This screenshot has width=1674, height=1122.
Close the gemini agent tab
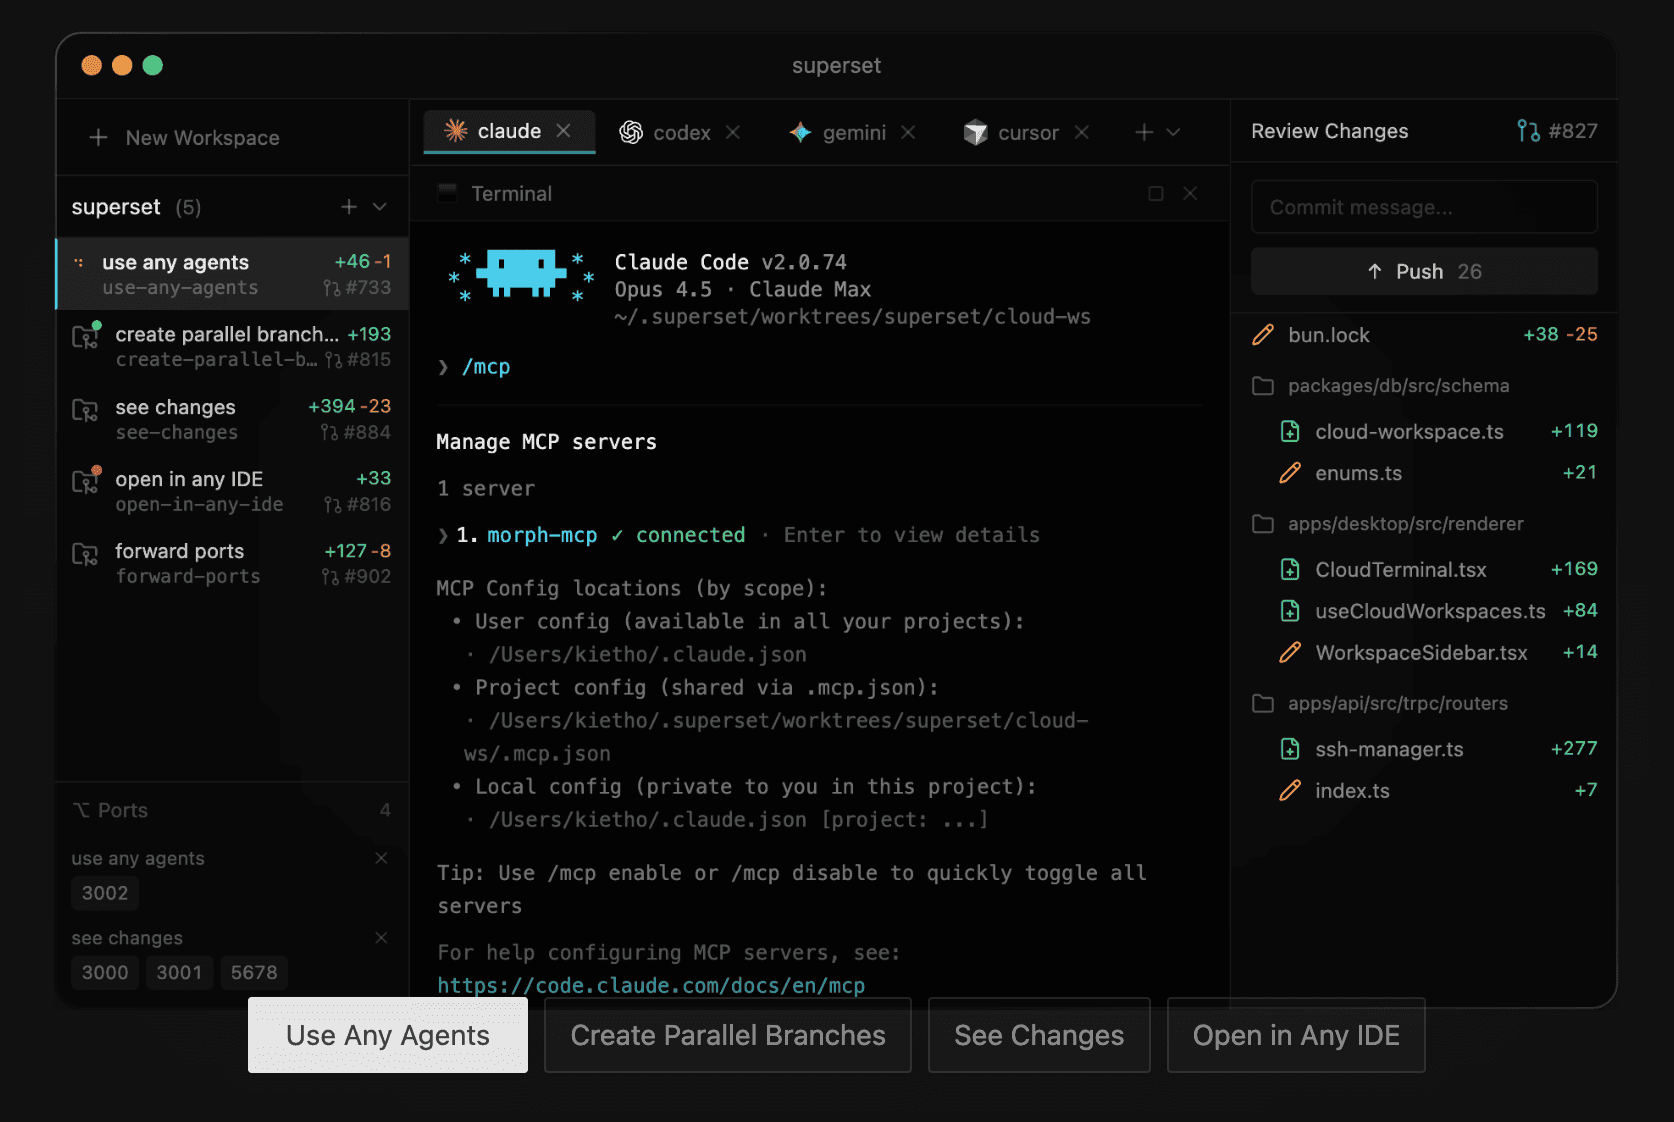tap(908, 132)
